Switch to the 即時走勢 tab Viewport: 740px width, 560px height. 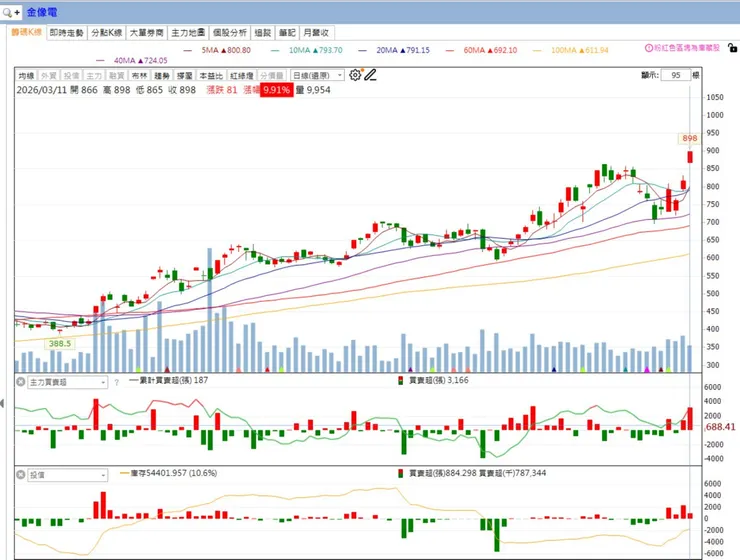(x=67, y=33)
